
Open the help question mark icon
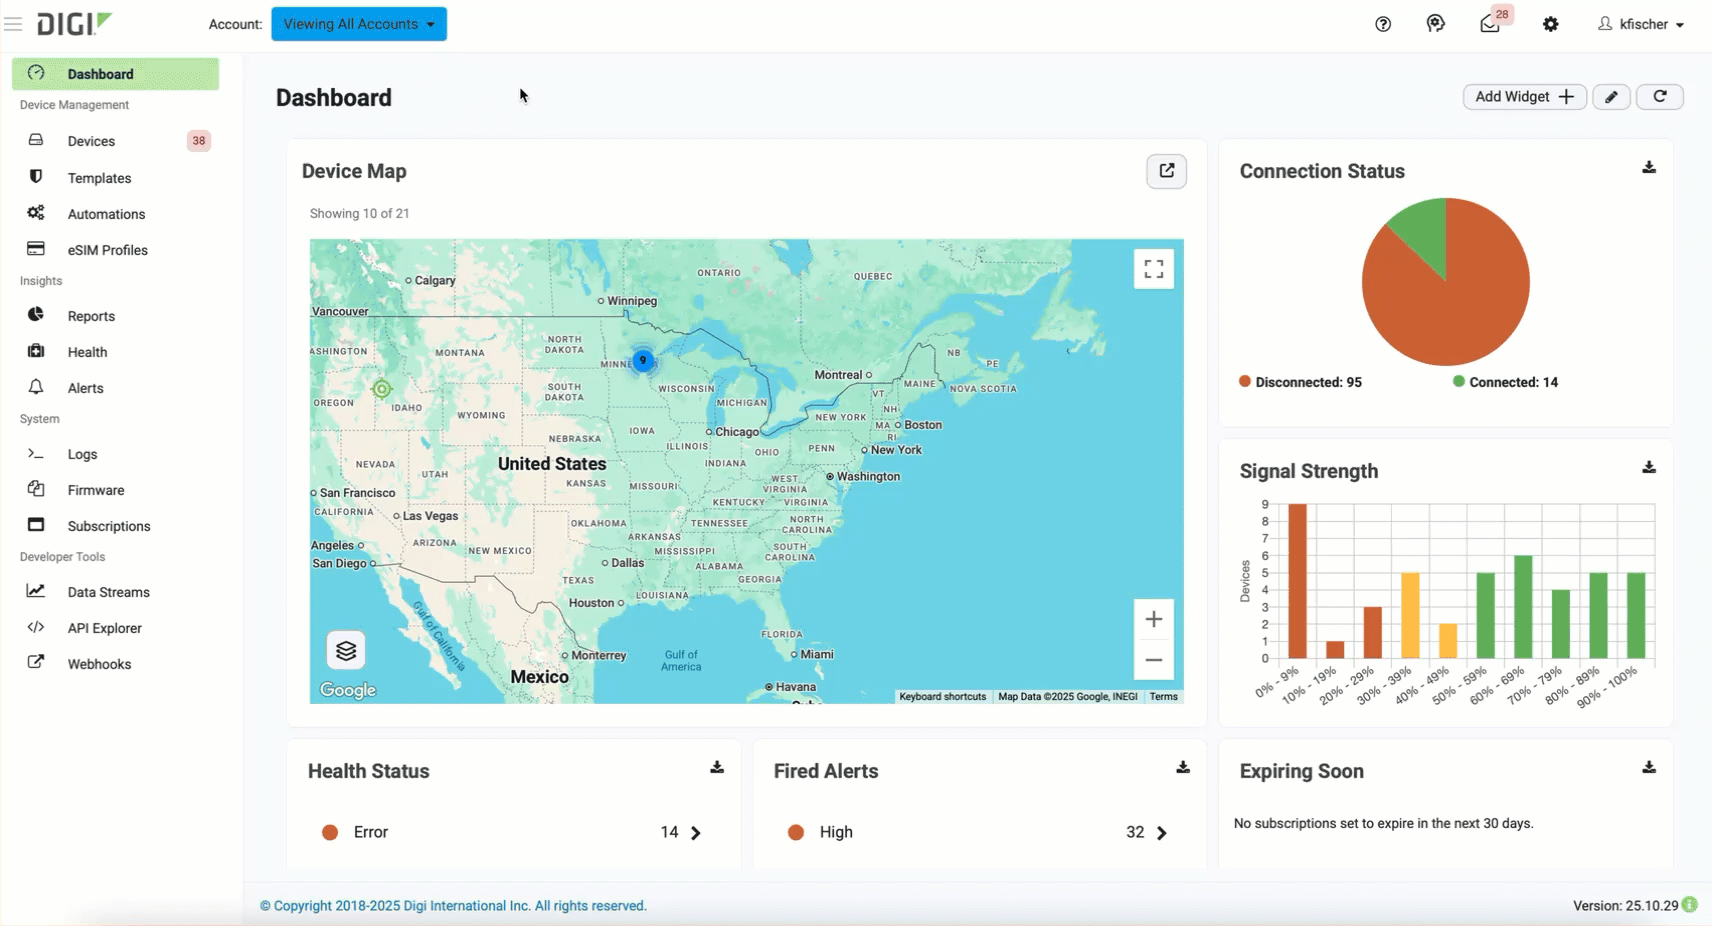tap(1383, 24)
